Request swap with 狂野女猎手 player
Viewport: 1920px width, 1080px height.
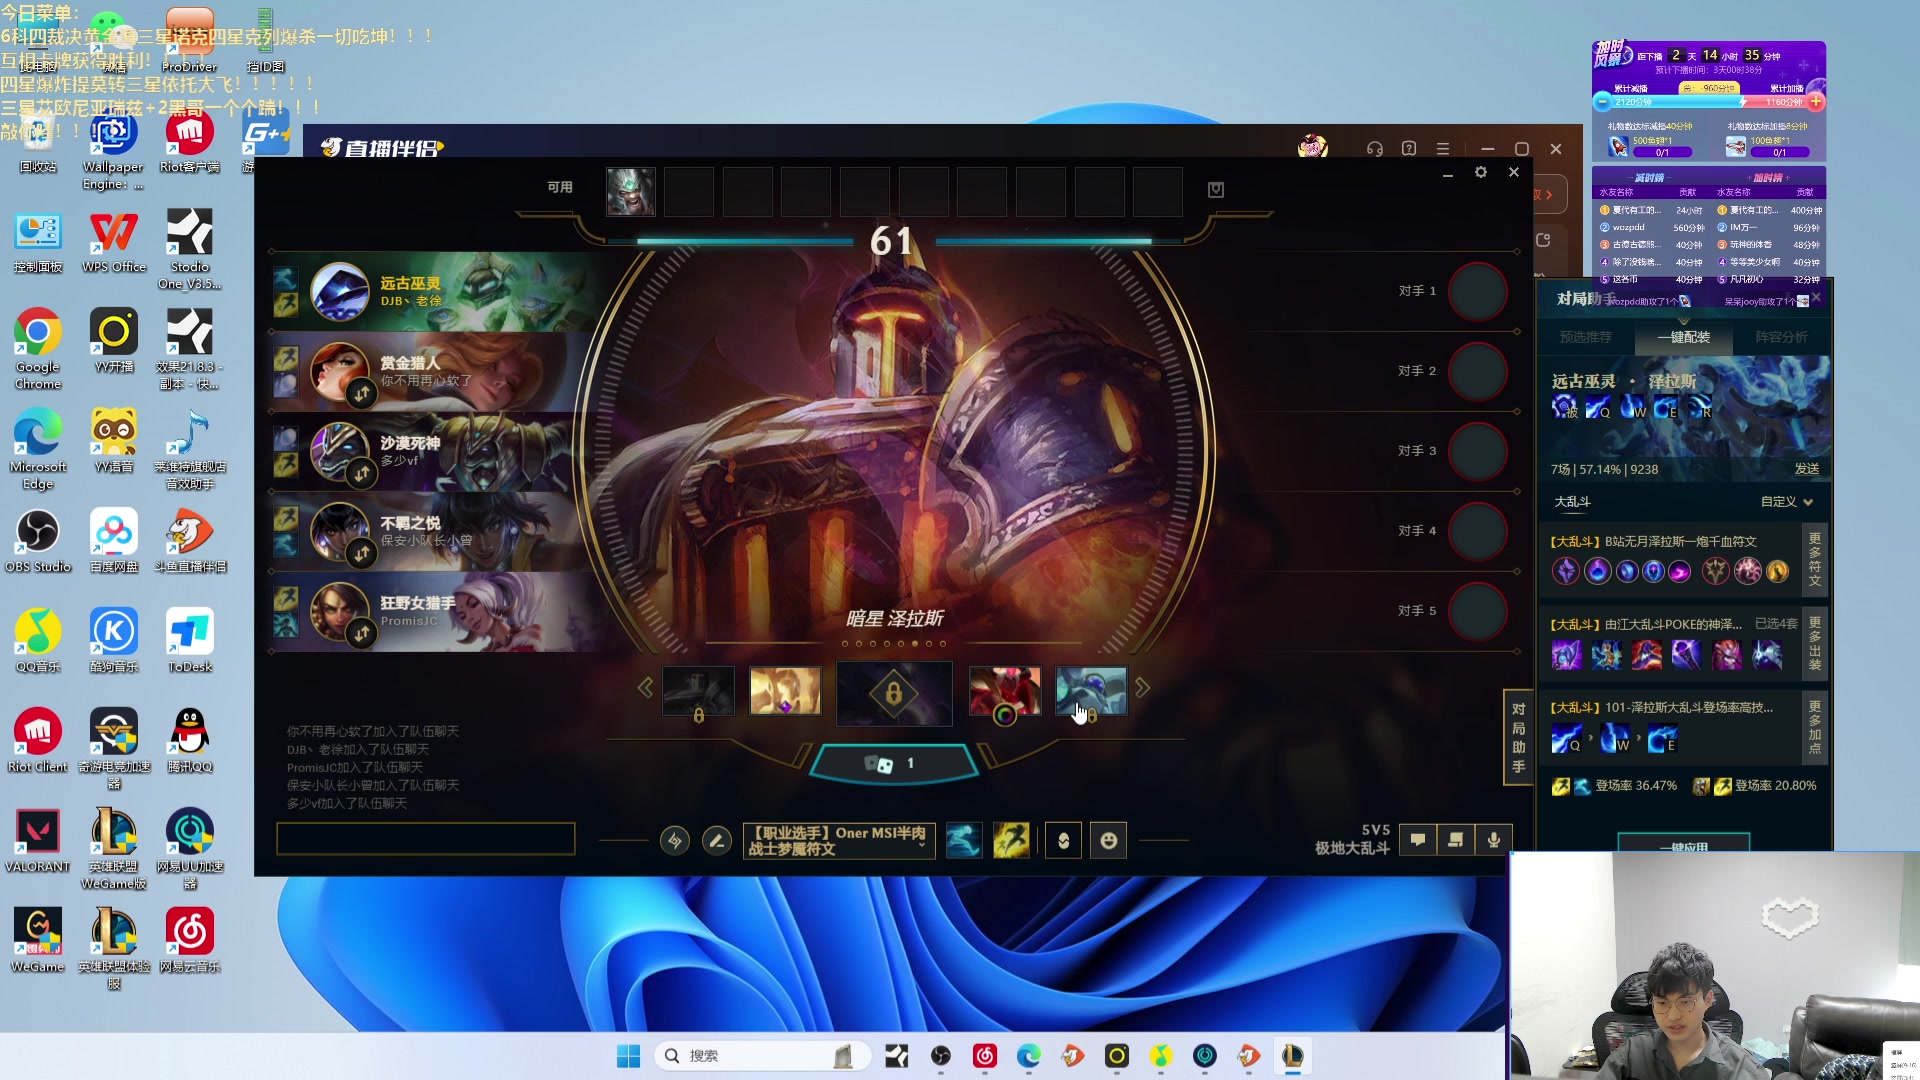tap(362, 633)
